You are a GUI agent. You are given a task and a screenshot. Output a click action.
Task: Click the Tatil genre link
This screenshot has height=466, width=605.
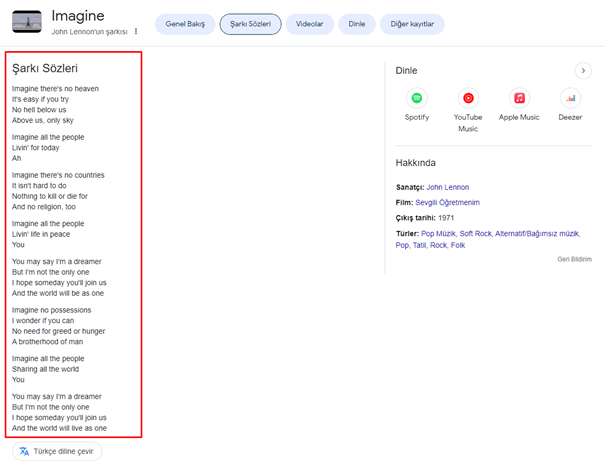419,245
